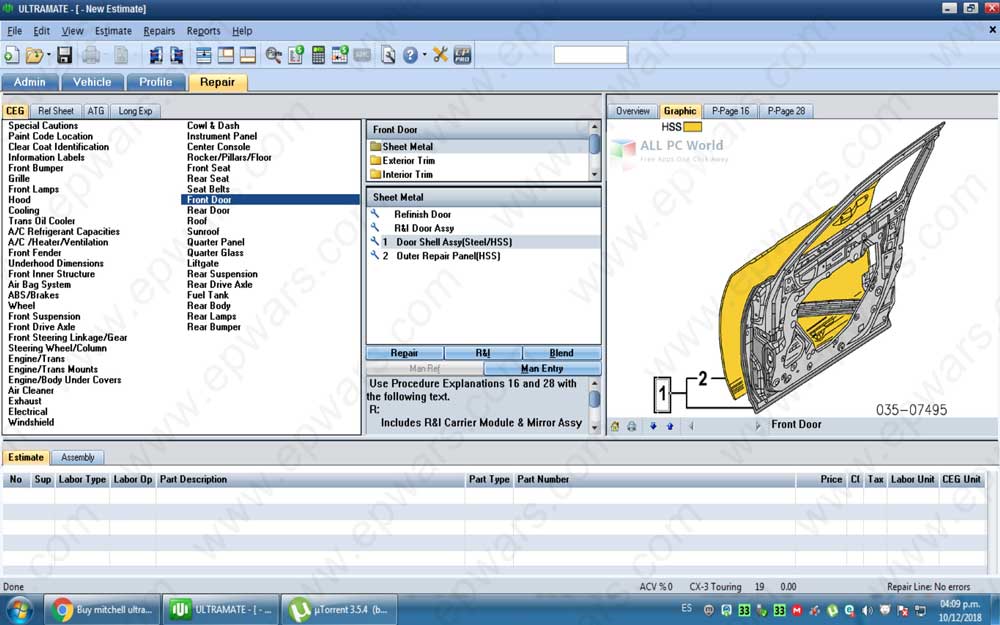Open the P-Page 28 tab
The height and width of the screenshot is (625, 1000).
[x=786, y=111]
